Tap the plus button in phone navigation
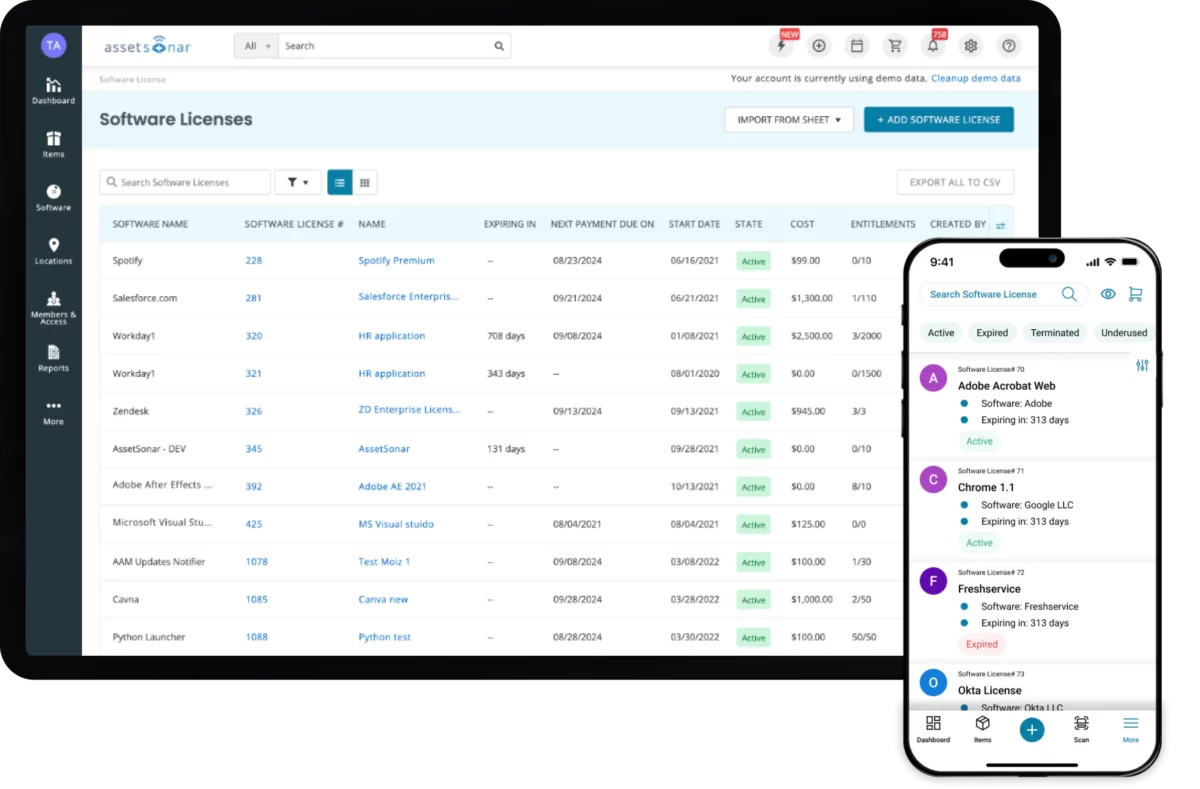 (1031, 729)
